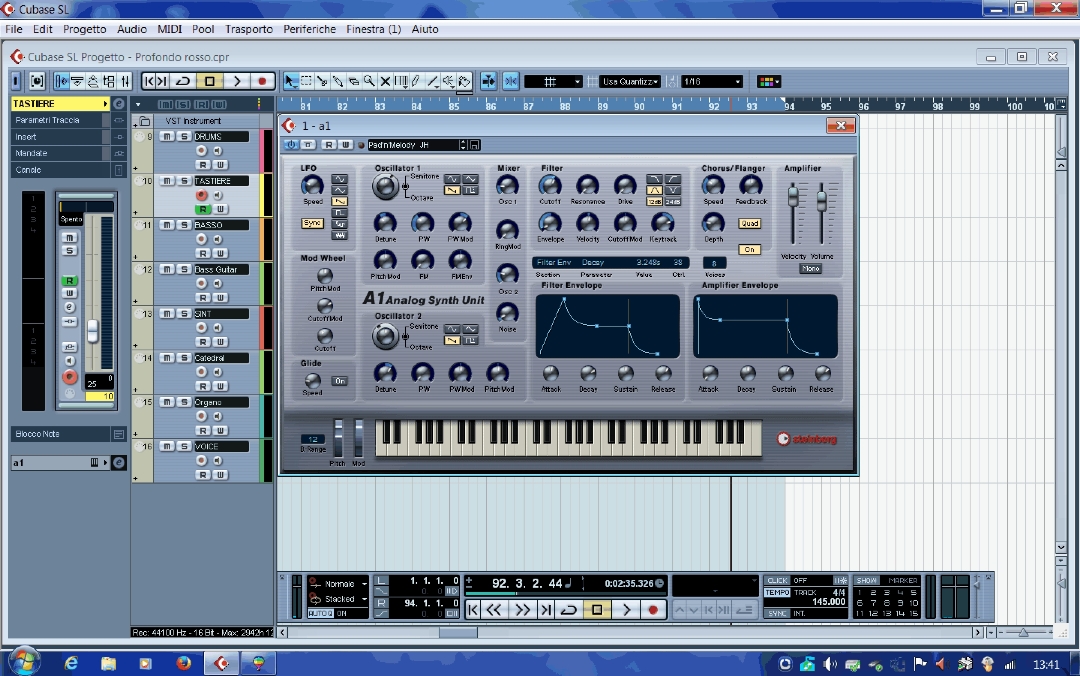
Task: Select square waveform for LFO
Action: pyautogui.click(x=340, y=212)
